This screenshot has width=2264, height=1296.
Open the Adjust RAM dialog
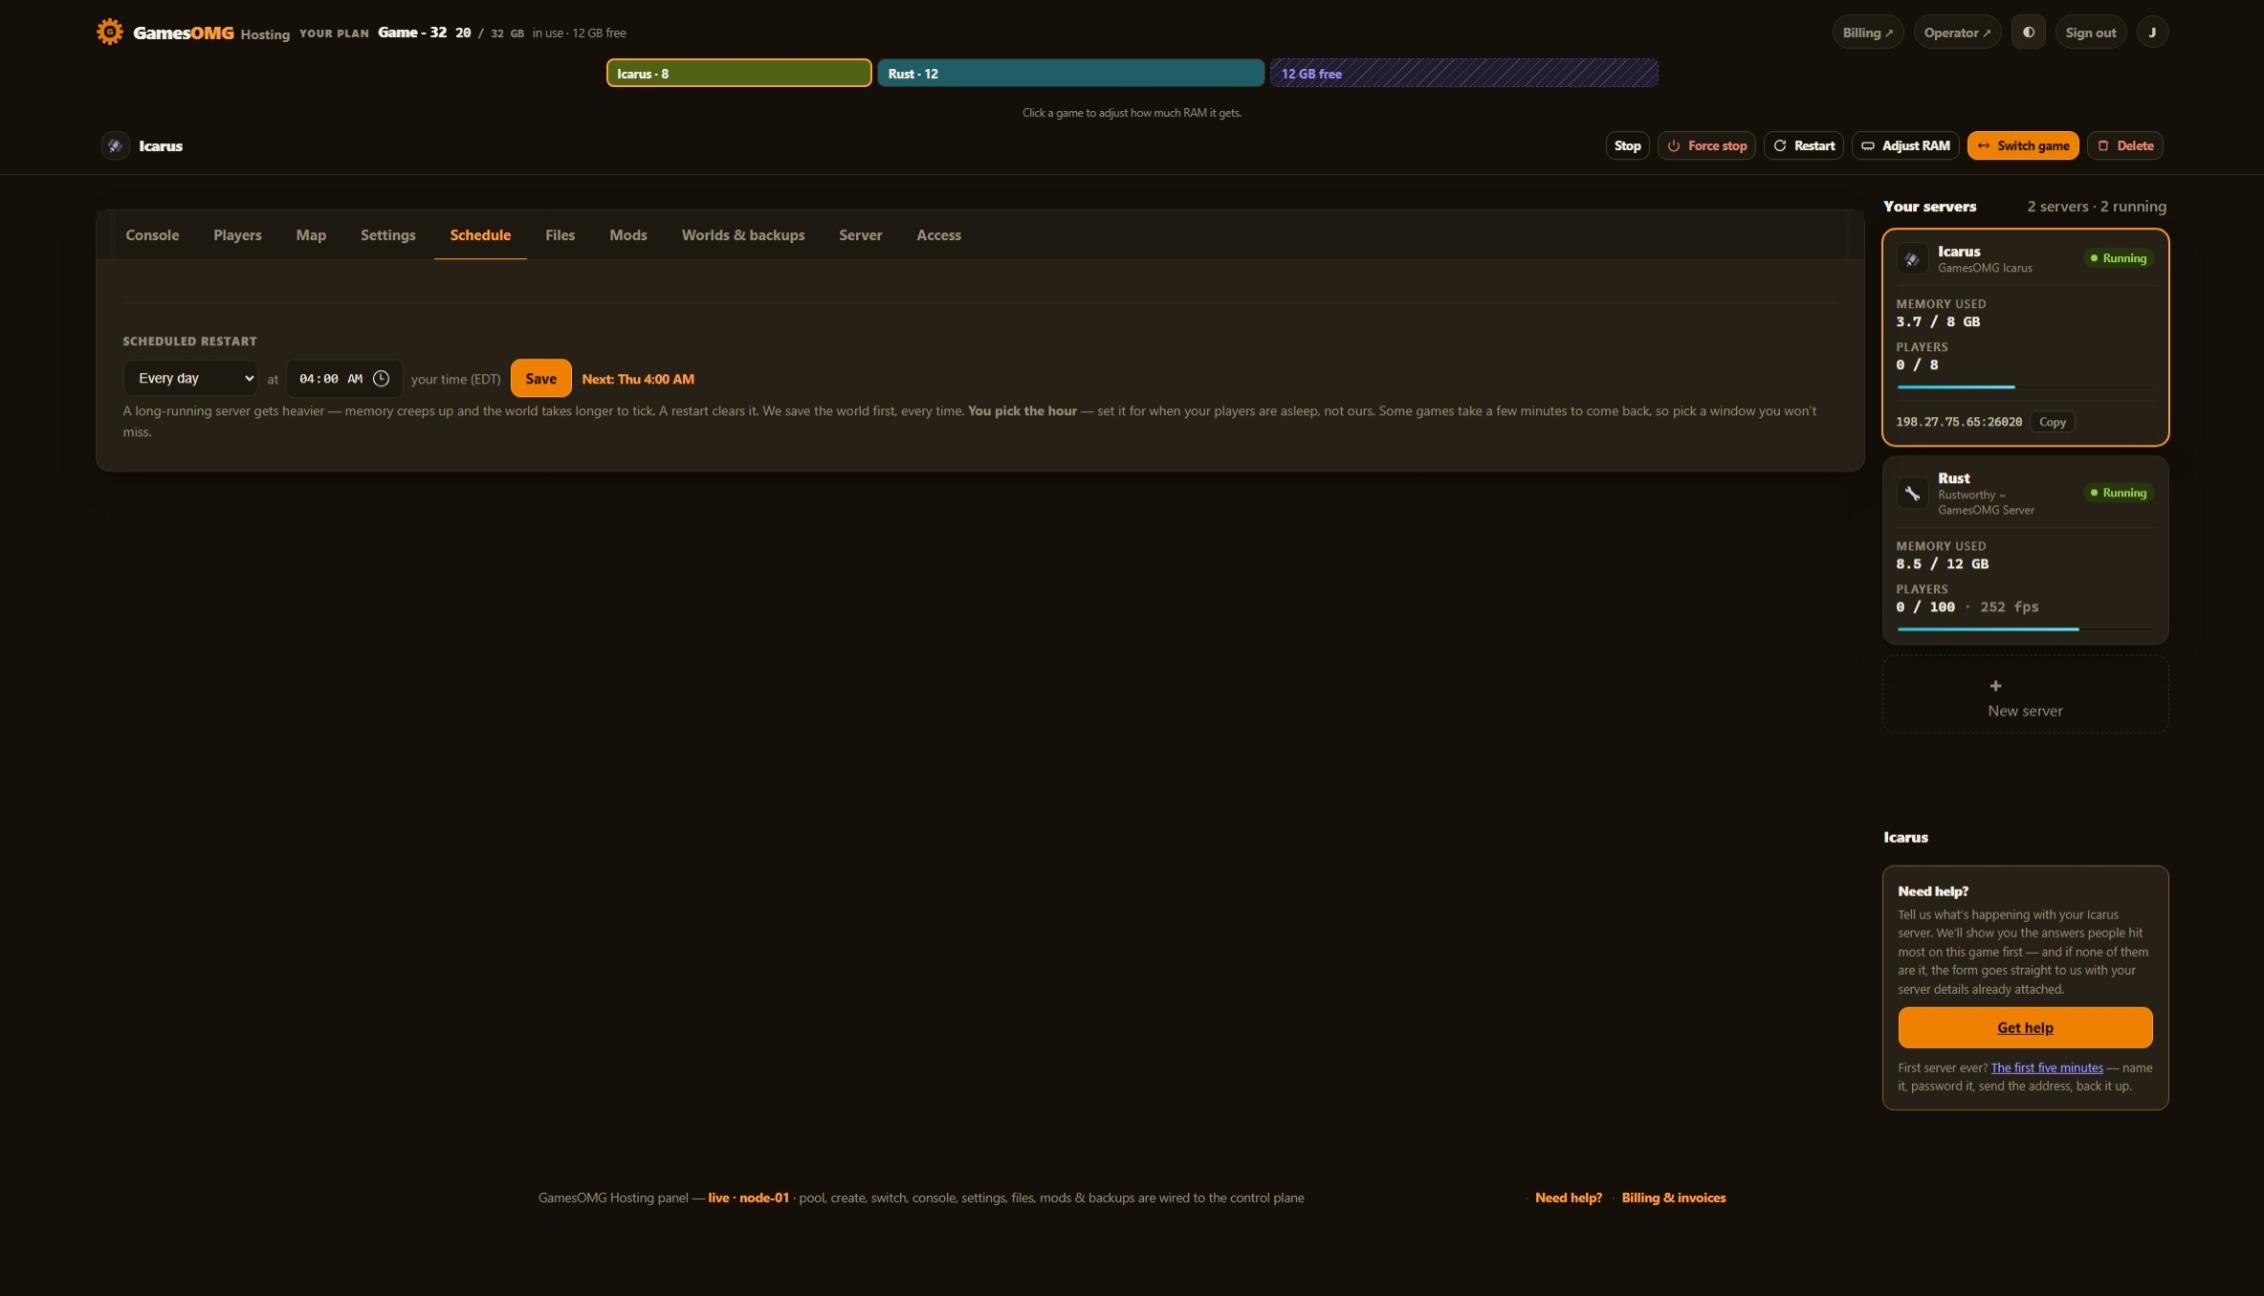click(1905, 145)
